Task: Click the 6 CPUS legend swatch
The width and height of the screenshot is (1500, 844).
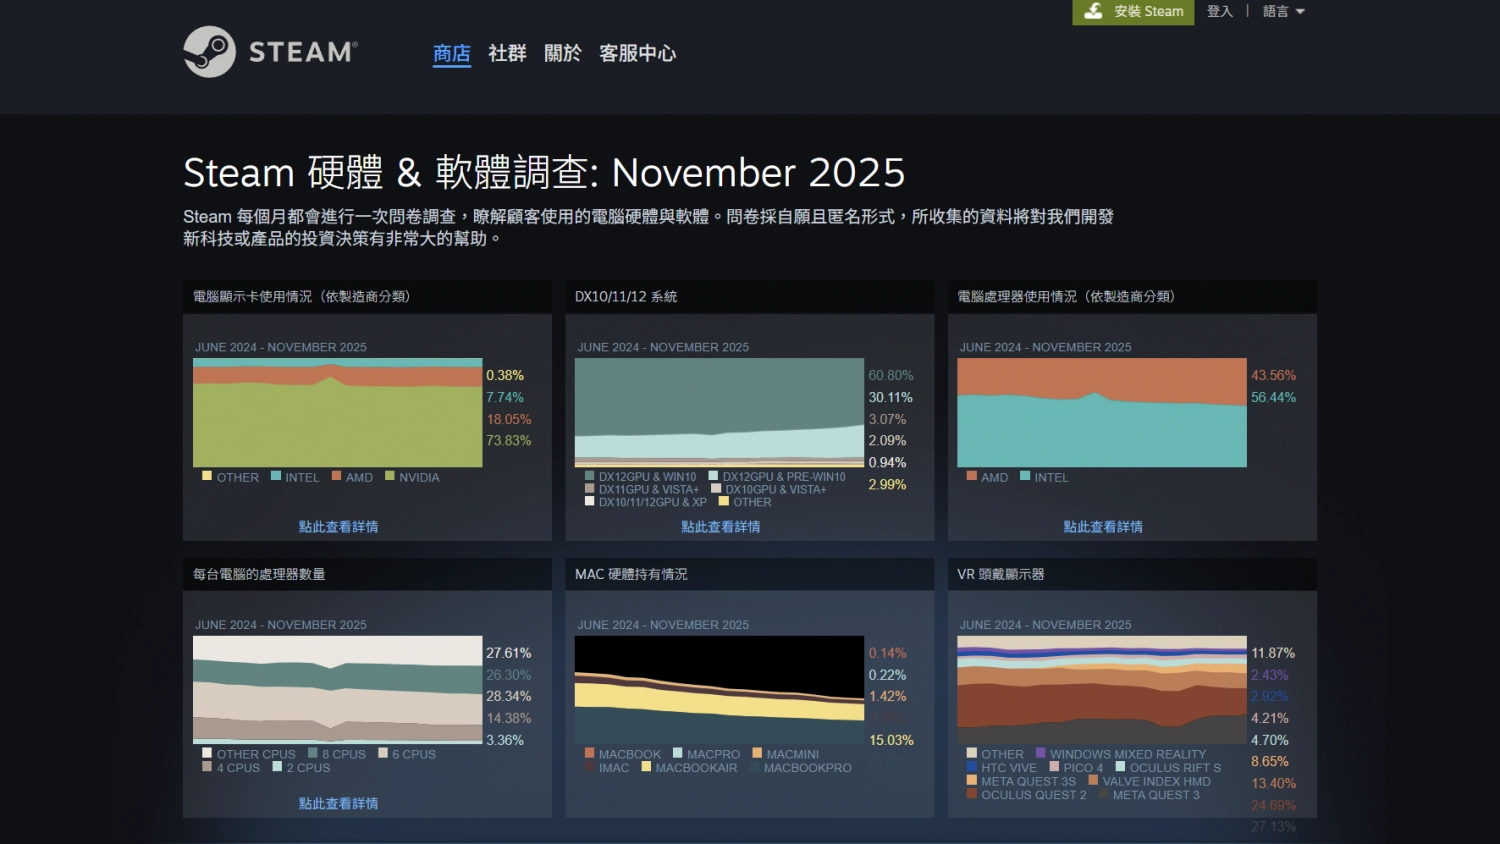Action: 383,753
